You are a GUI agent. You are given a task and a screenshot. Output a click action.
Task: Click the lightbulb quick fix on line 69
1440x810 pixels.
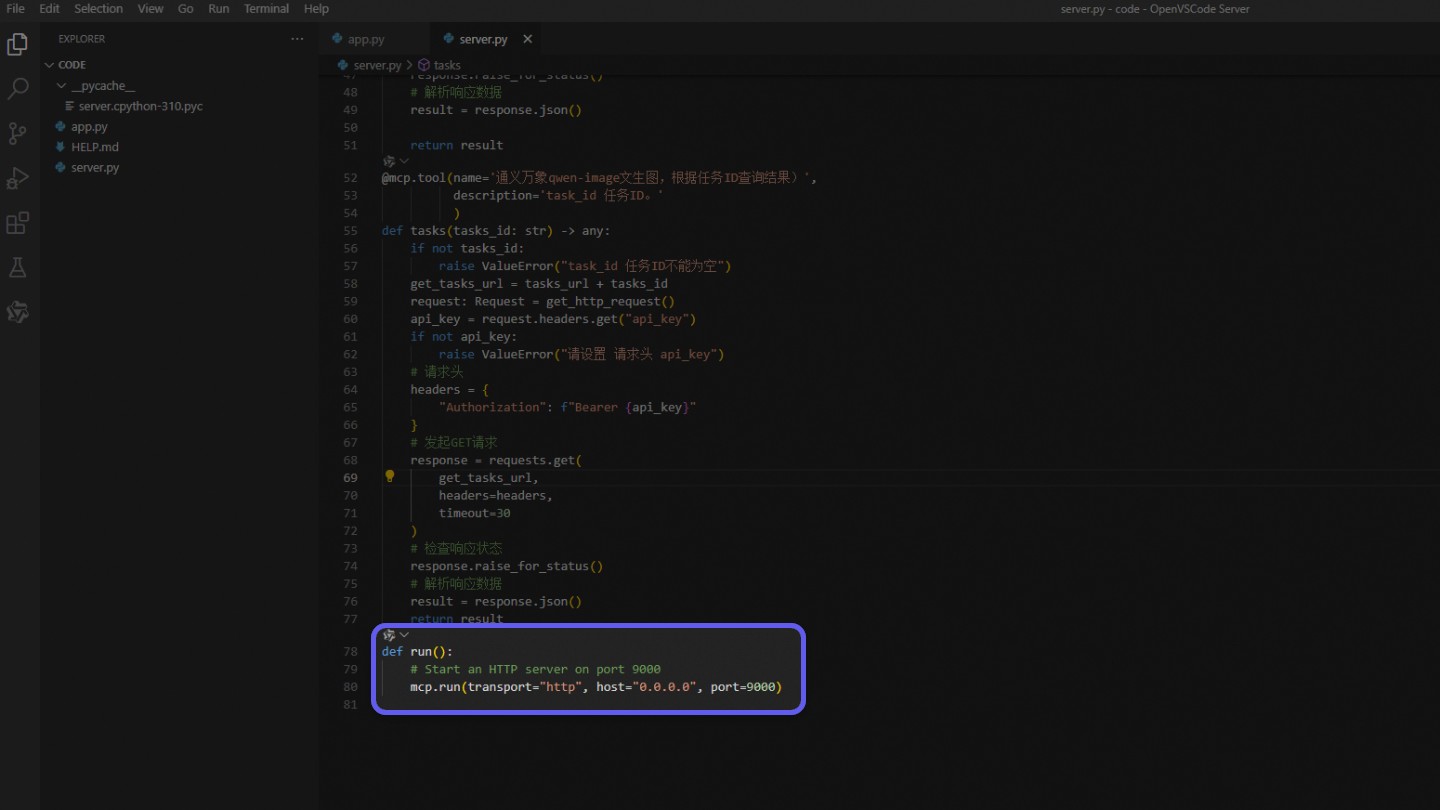[x=389, y=477]
